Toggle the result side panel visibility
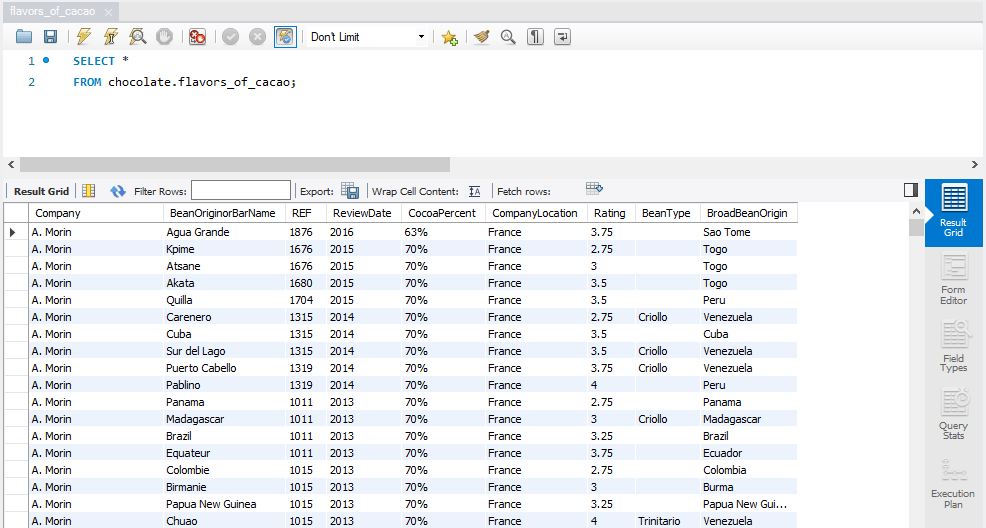 pos(910,190)
